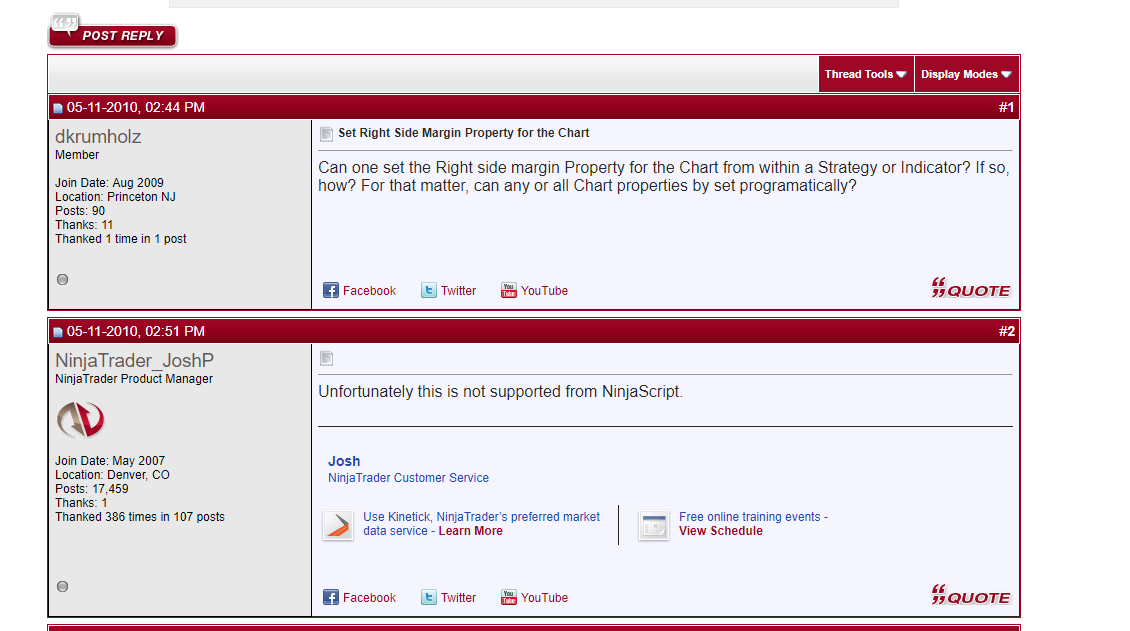
Task: Open dkrumholz user profile
Action: click(x=98, y=137)
